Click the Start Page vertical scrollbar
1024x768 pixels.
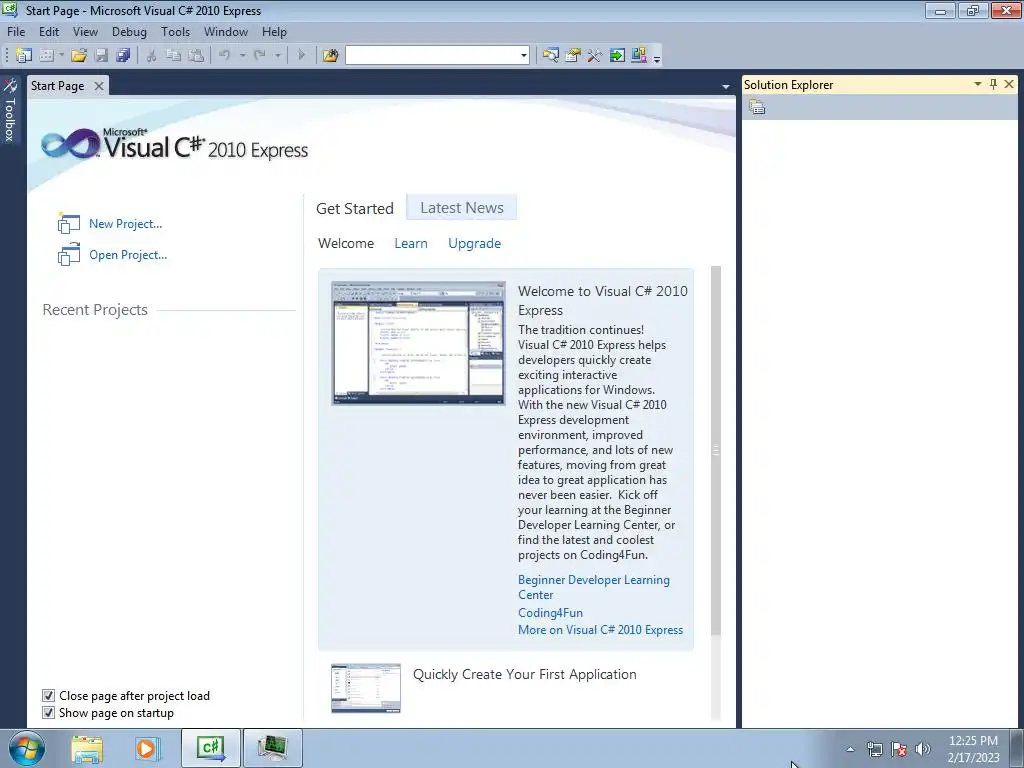pos(716,451)
